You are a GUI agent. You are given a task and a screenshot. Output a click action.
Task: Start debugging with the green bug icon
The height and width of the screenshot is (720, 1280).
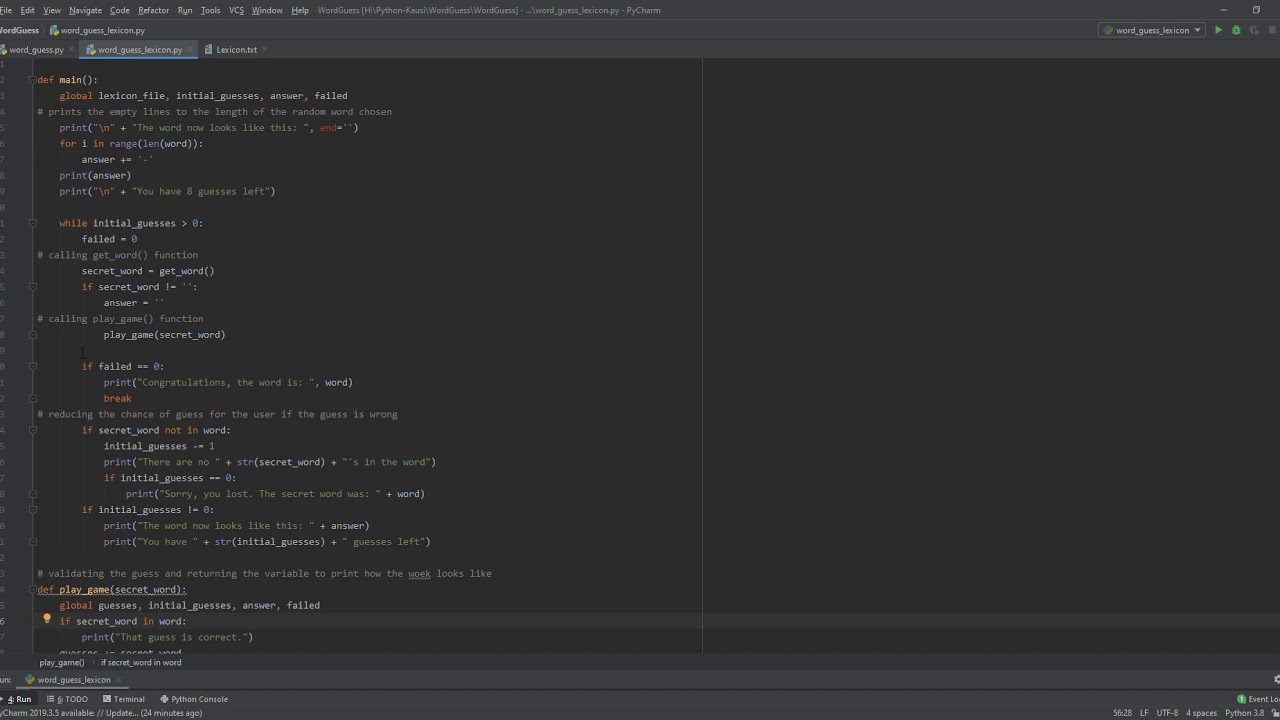point(1236,30)
